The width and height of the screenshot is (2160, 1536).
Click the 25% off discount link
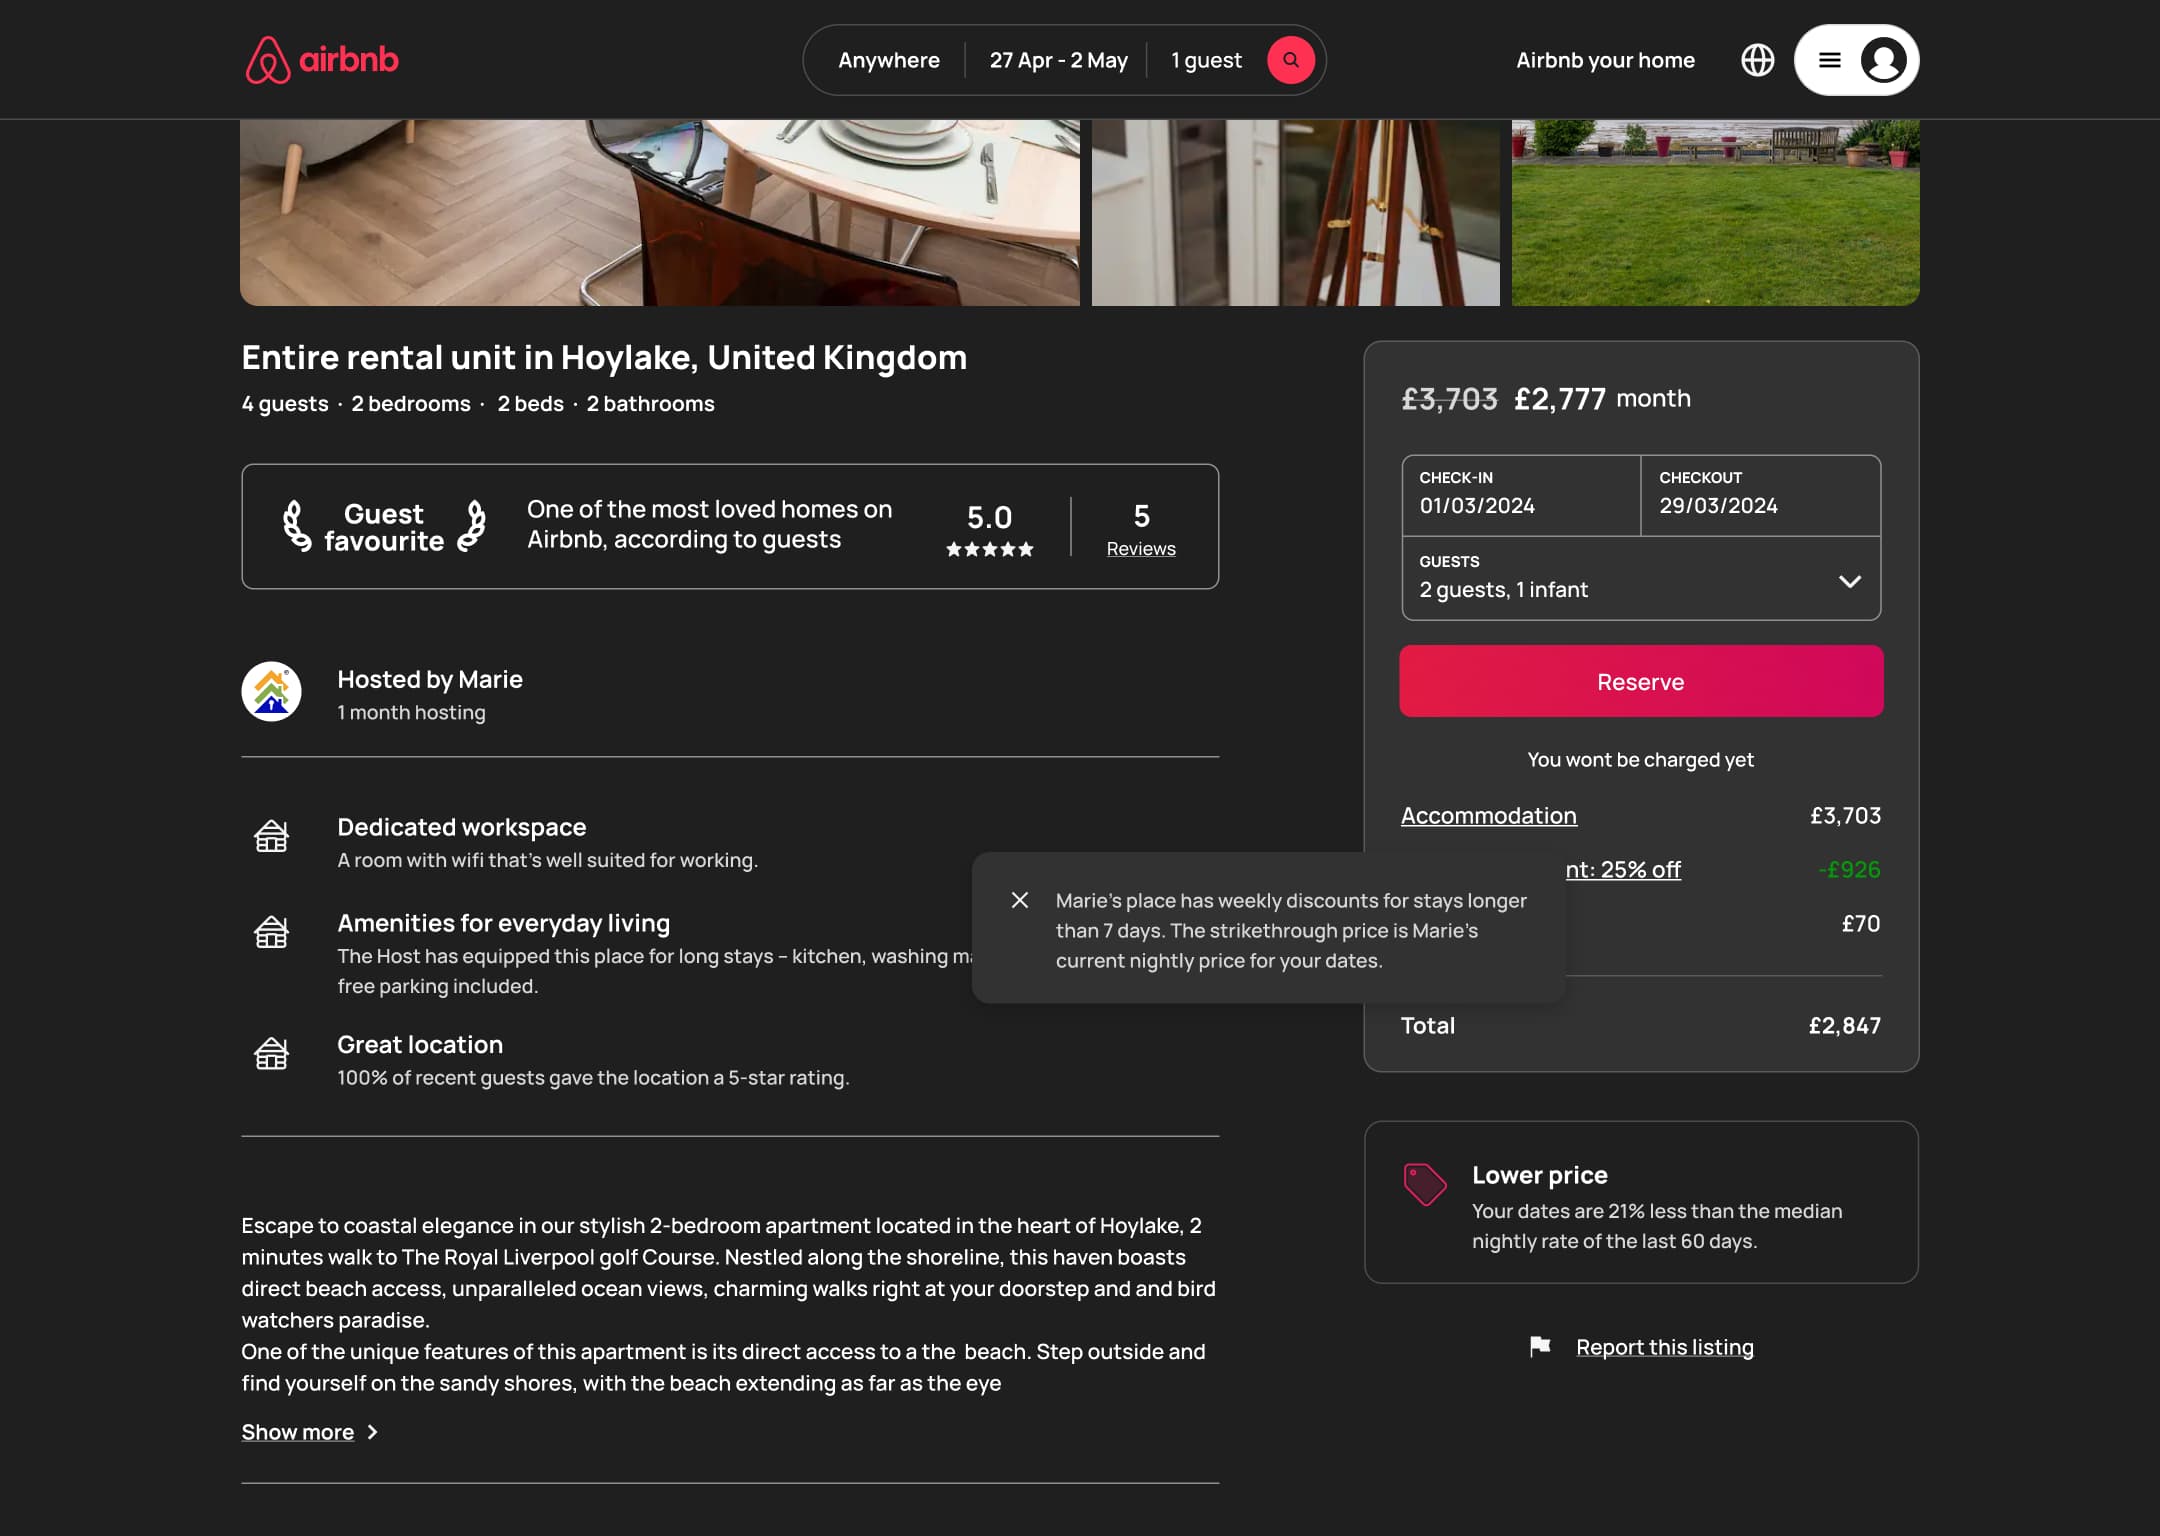[1623, 869]
